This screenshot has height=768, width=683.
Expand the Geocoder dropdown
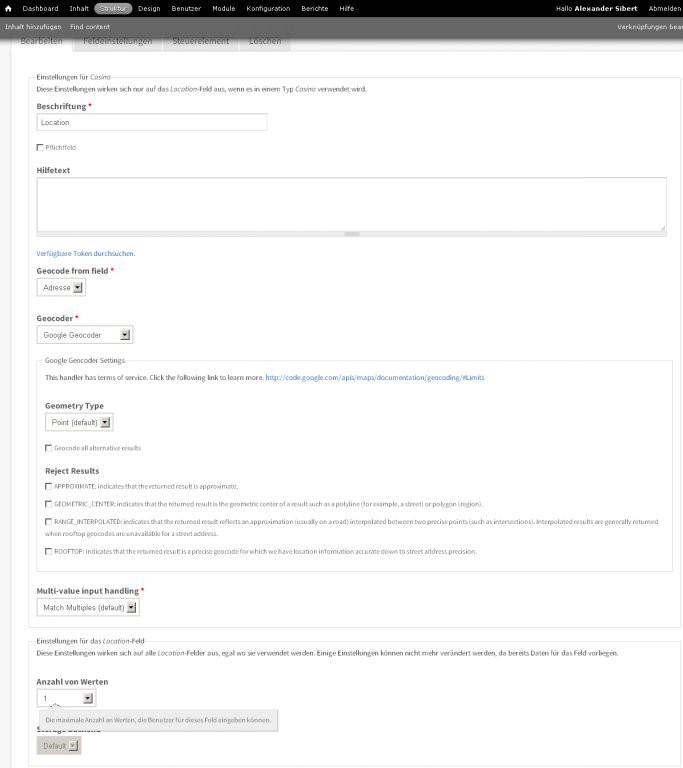click(x=84, y=335)
